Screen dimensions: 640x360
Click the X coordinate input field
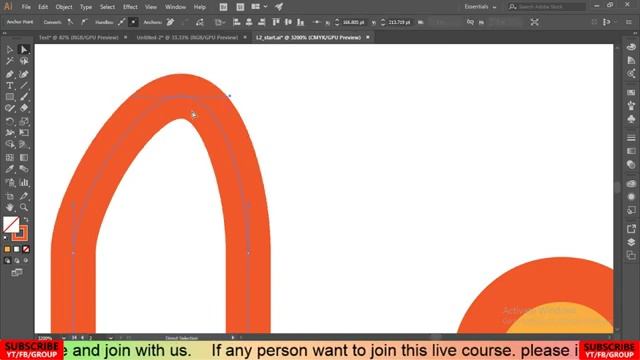(x=353, y=22)
